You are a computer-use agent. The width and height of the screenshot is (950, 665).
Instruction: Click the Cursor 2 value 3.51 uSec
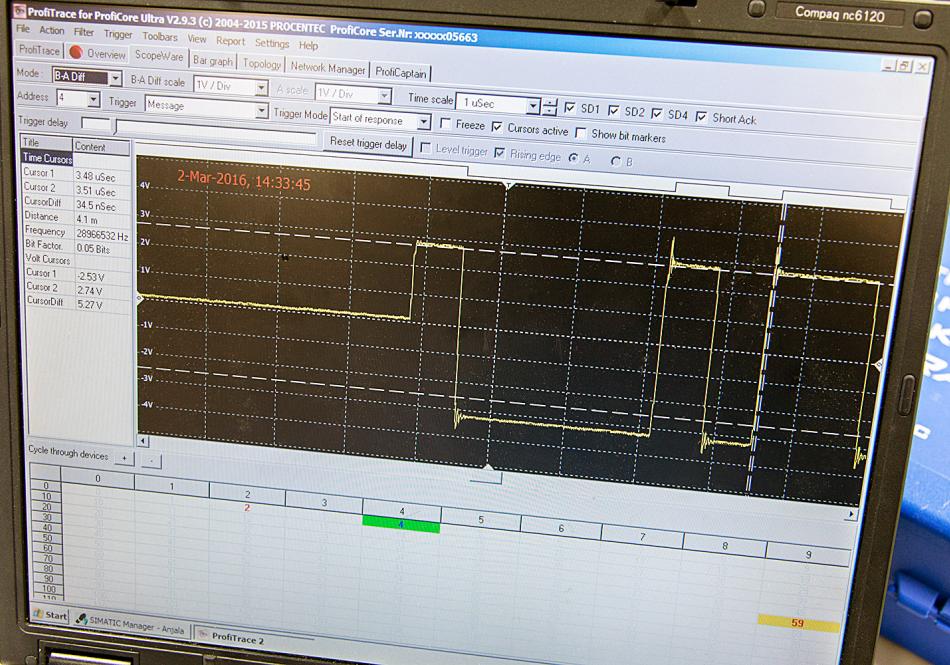pos(95,191)
